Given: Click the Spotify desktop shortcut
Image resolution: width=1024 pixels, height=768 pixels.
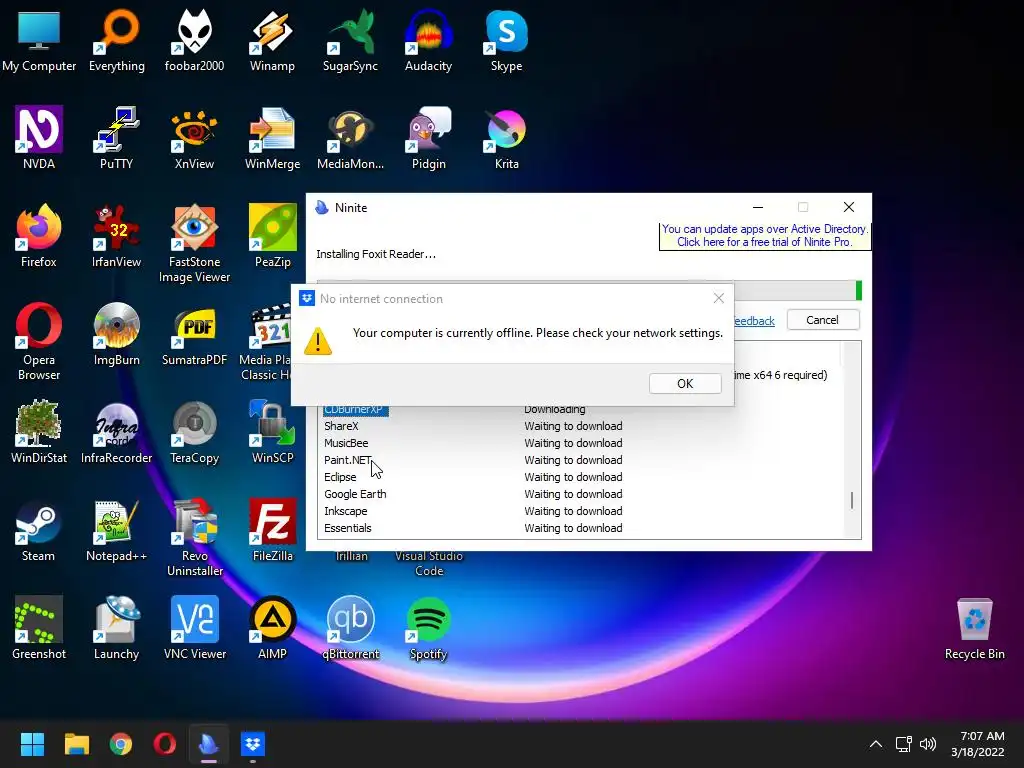Looking at the screenshot, I should tap(428, 627).
